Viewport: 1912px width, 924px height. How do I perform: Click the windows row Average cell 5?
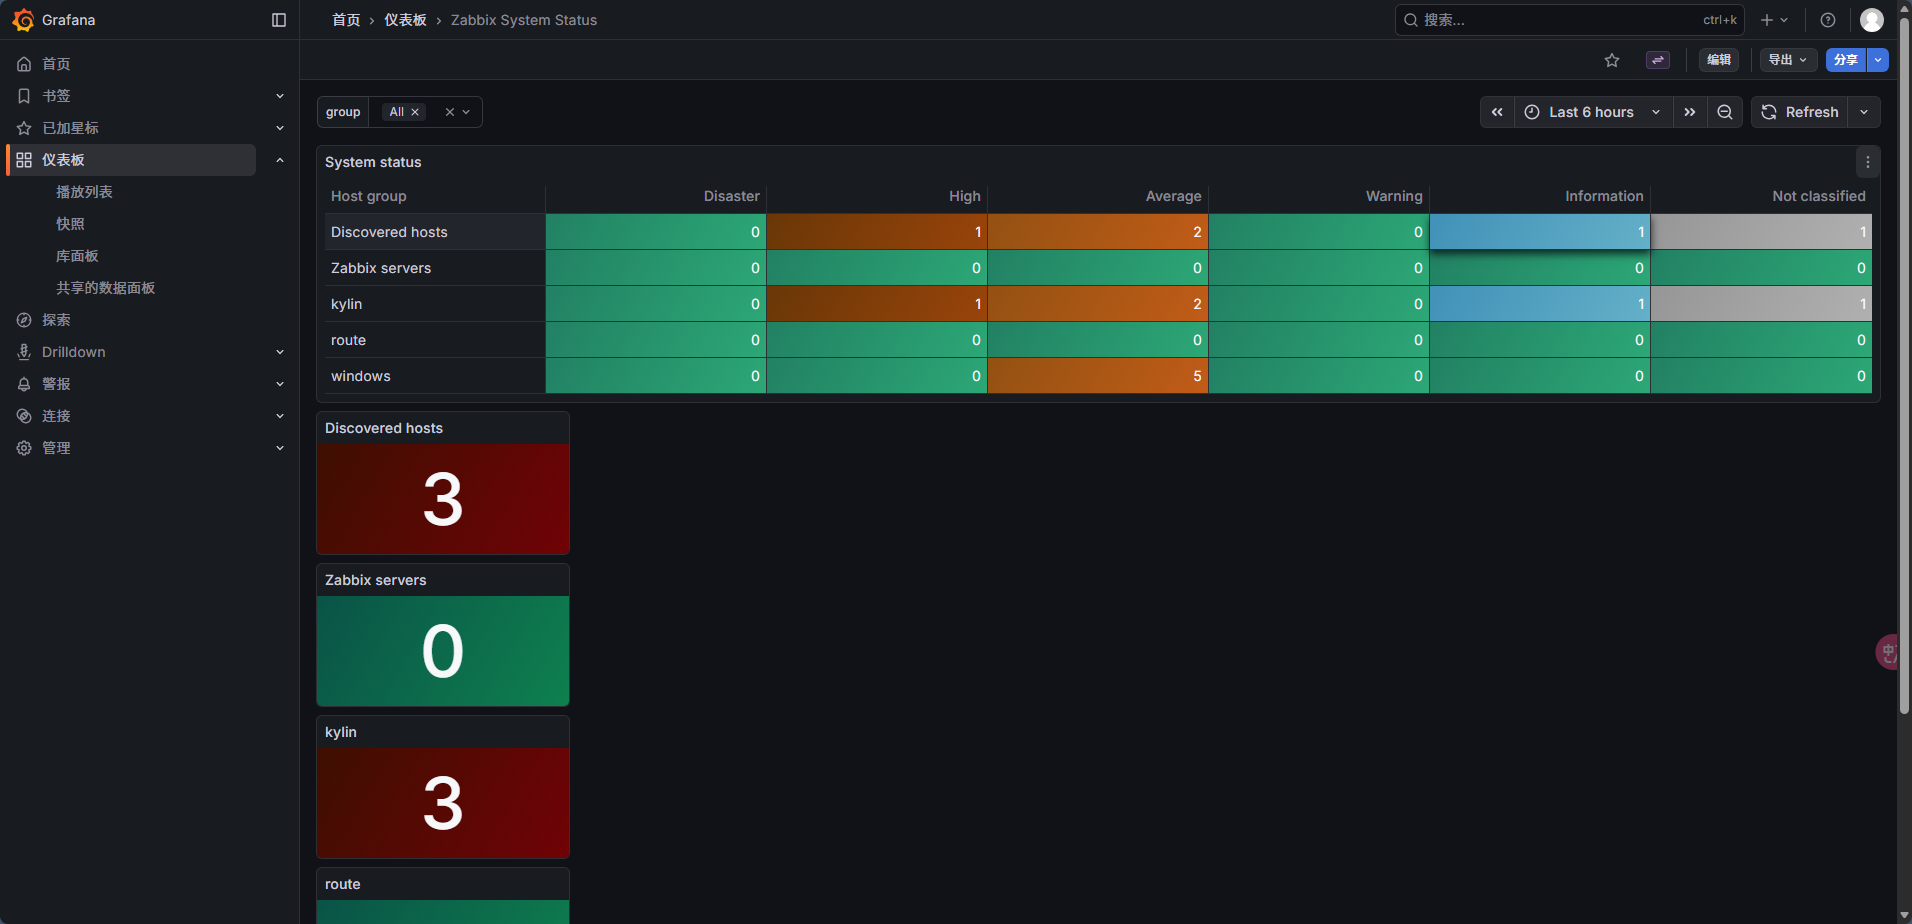(x=1098, y=376)
